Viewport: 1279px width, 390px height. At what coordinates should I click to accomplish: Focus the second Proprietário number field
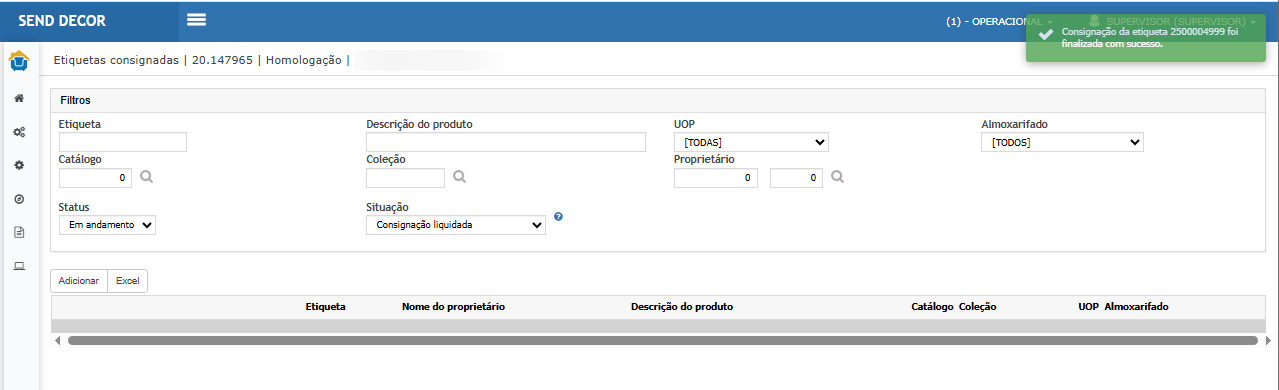(796, 178)
